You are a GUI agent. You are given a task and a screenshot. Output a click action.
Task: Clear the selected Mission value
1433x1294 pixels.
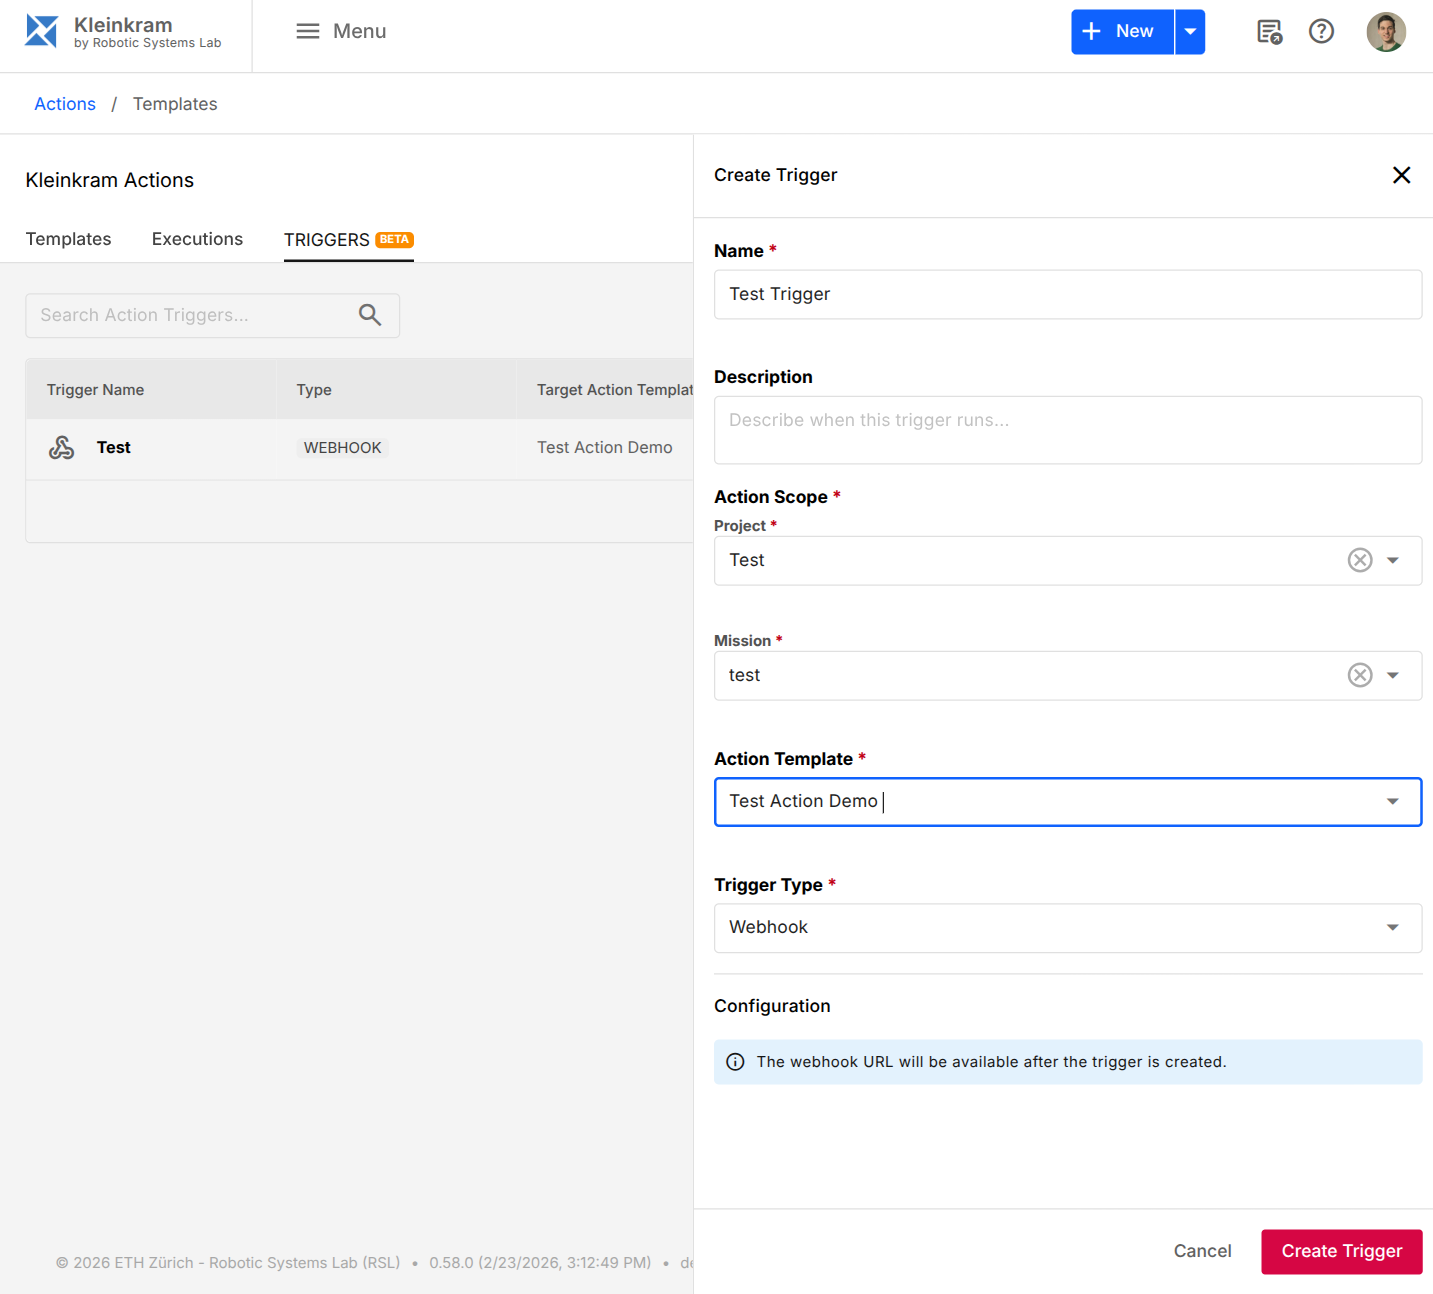1359,675
